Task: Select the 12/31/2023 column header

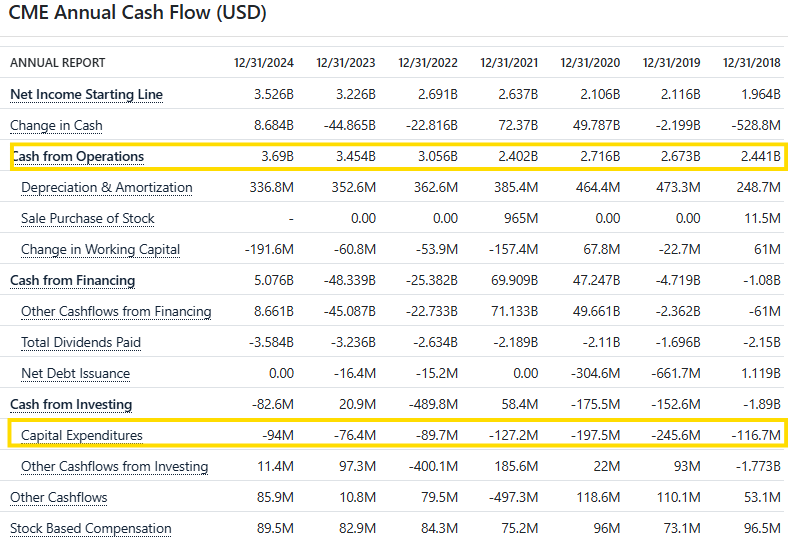Action: pyautogui.click(x=346, y=63)
